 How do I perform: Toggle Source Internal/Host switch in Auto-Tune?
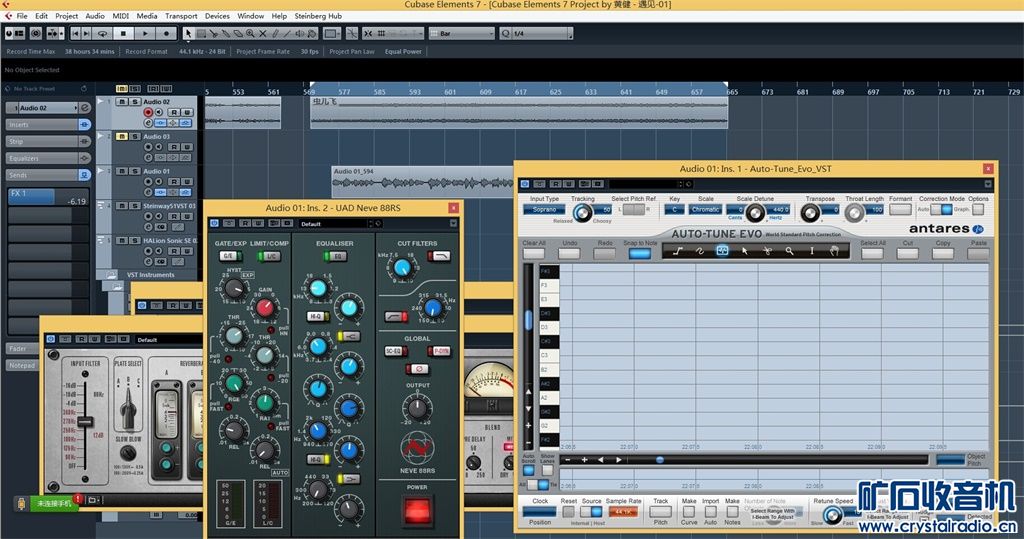(590, 512)
